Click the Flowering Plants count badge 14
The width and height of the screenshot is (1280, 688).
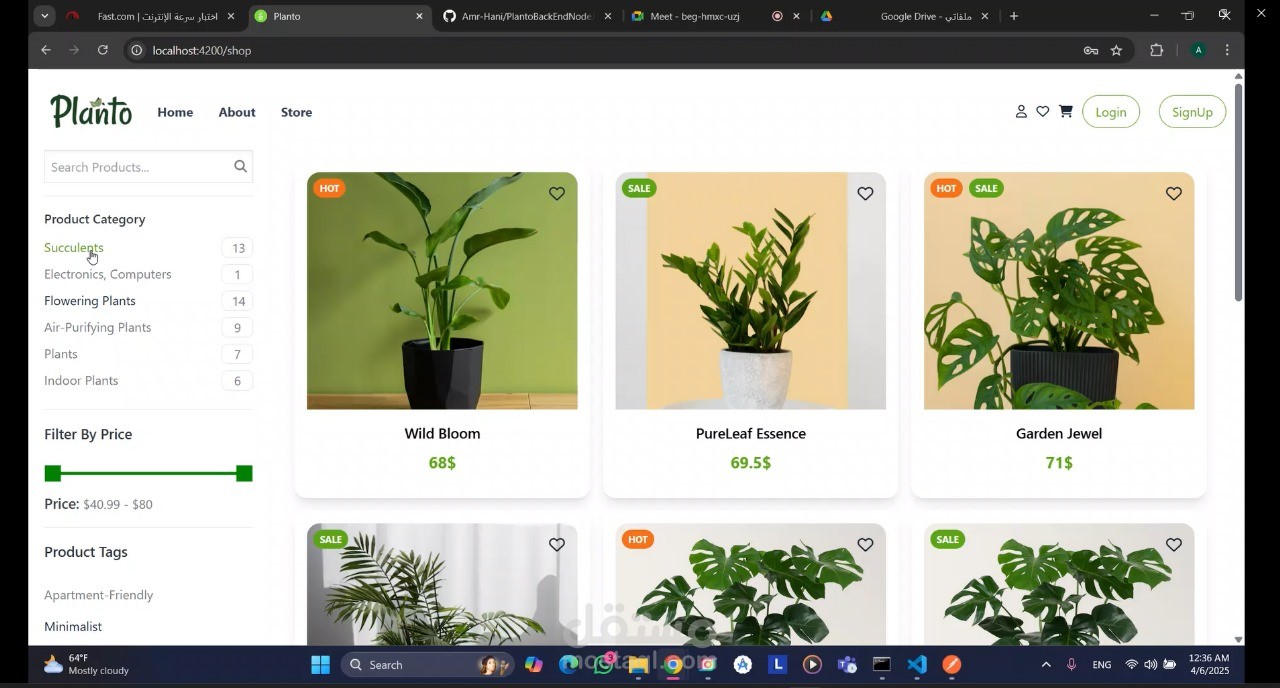[x=238, y=301]
